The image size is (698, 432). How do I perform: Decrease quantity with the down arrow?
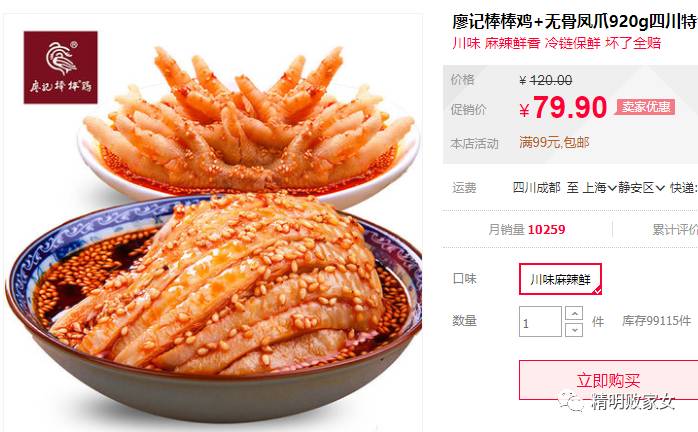point(574,330)
